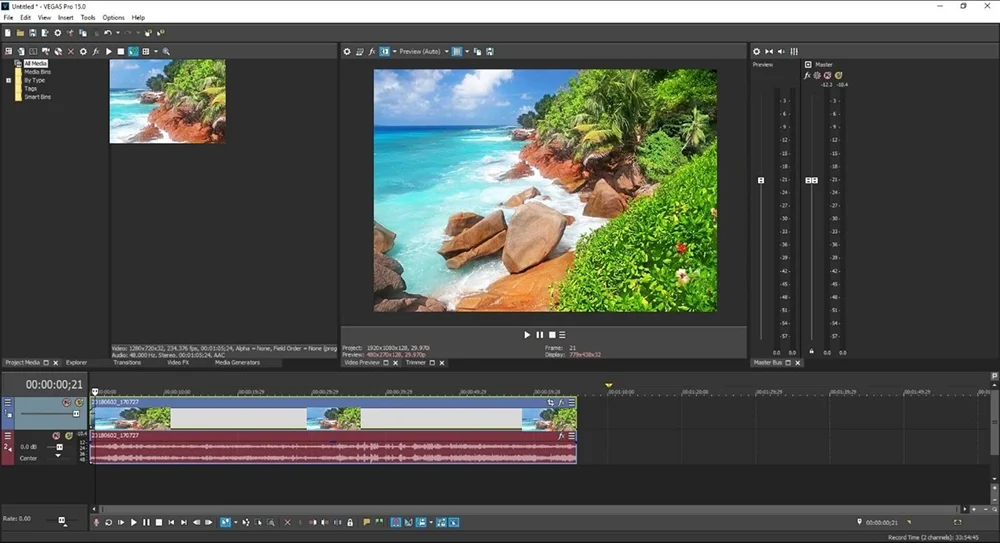Open the Edit menu
The image size is (1000, 543).
pos(26,18)
